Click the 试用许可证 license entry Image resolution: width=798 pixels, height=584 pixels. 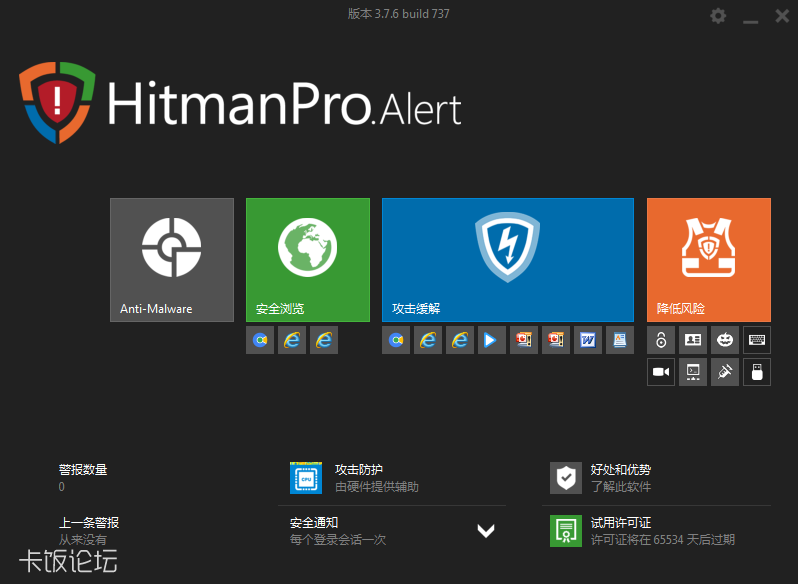pos(620,531)
